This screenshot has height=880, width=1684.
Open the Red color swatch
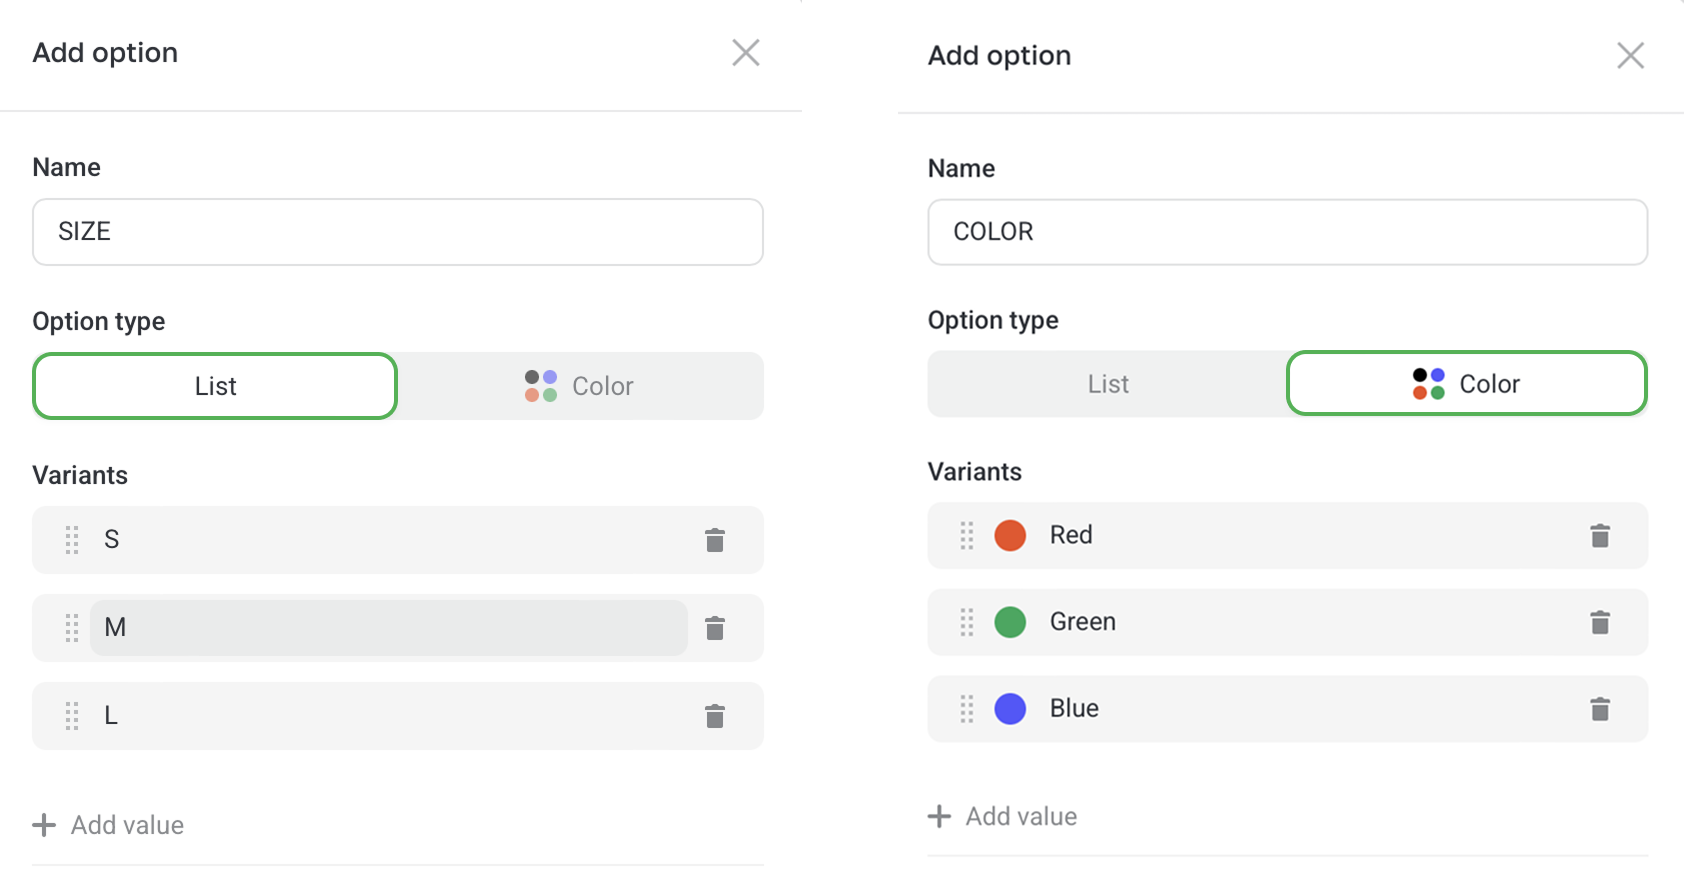[1010, 535]
